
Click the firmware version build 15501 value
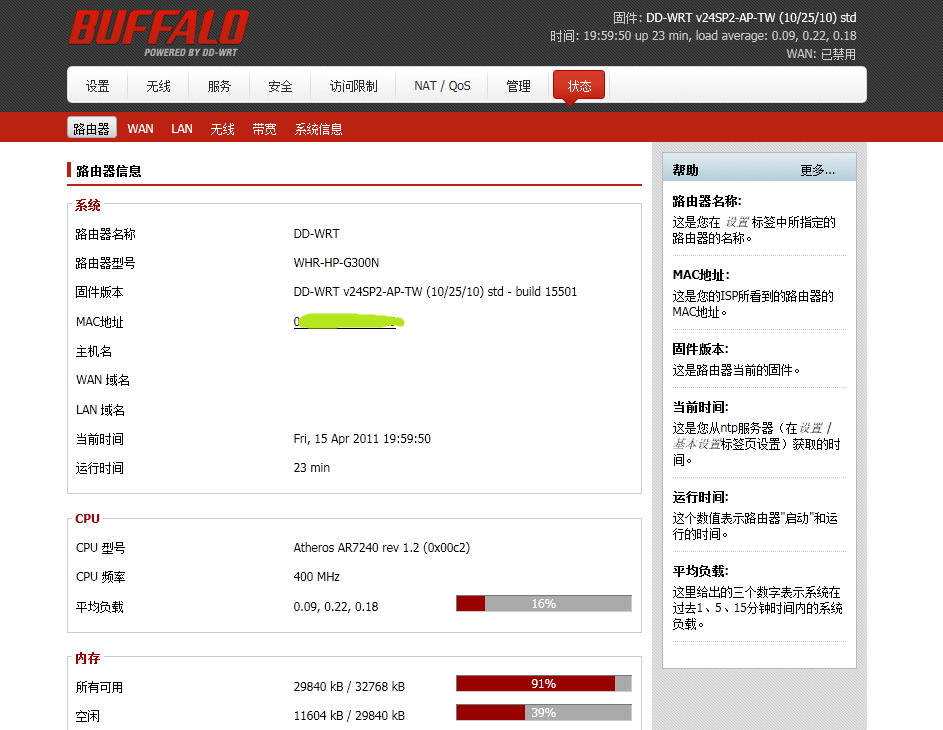435,292
